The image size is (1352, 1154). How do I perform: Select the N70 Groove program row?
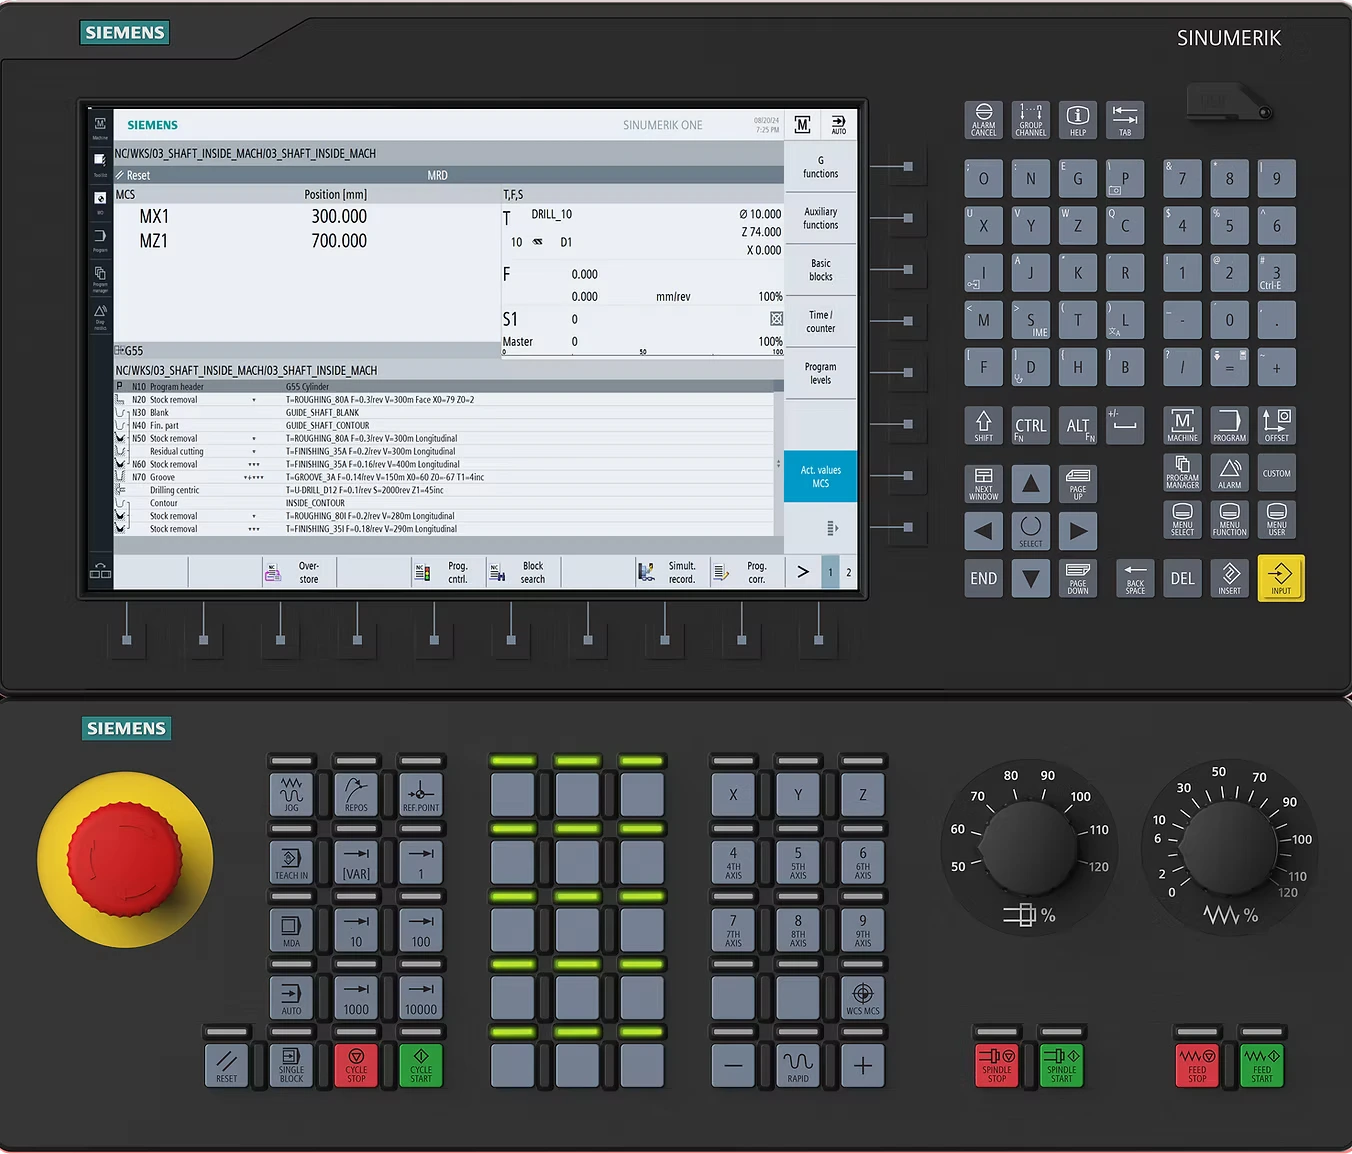click(444, 477)
